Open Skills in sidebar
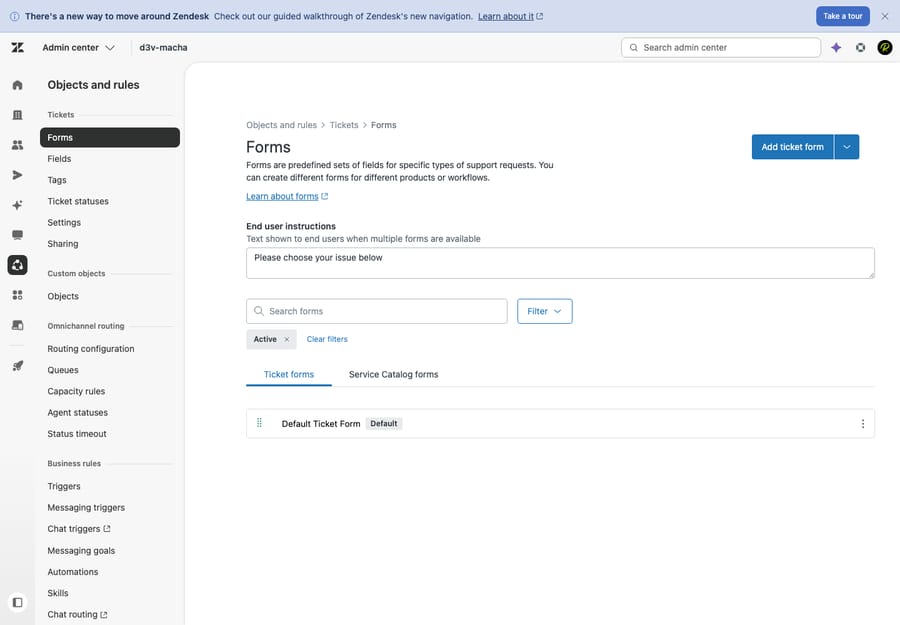The width and height of the screenshot is (900, 625). [x=58, y=593]
